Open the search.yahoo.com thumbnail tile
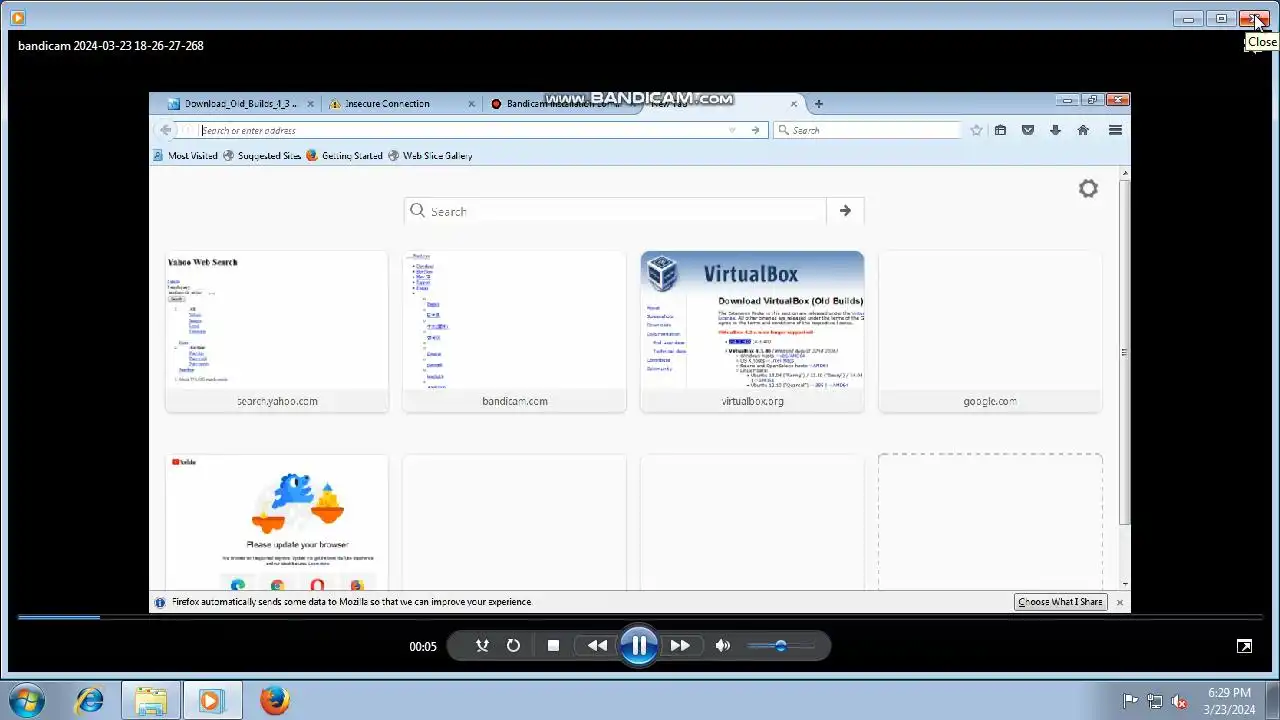 [x=277, y=331]
